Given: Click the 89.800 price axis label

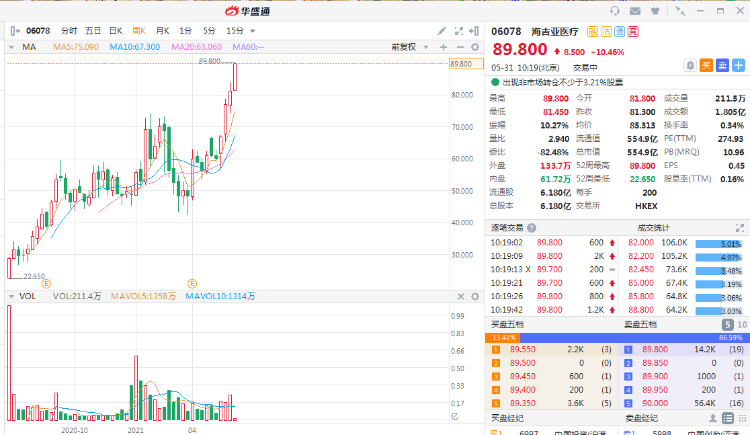Looking at the screenshot, I should click(x=466, y=64).
